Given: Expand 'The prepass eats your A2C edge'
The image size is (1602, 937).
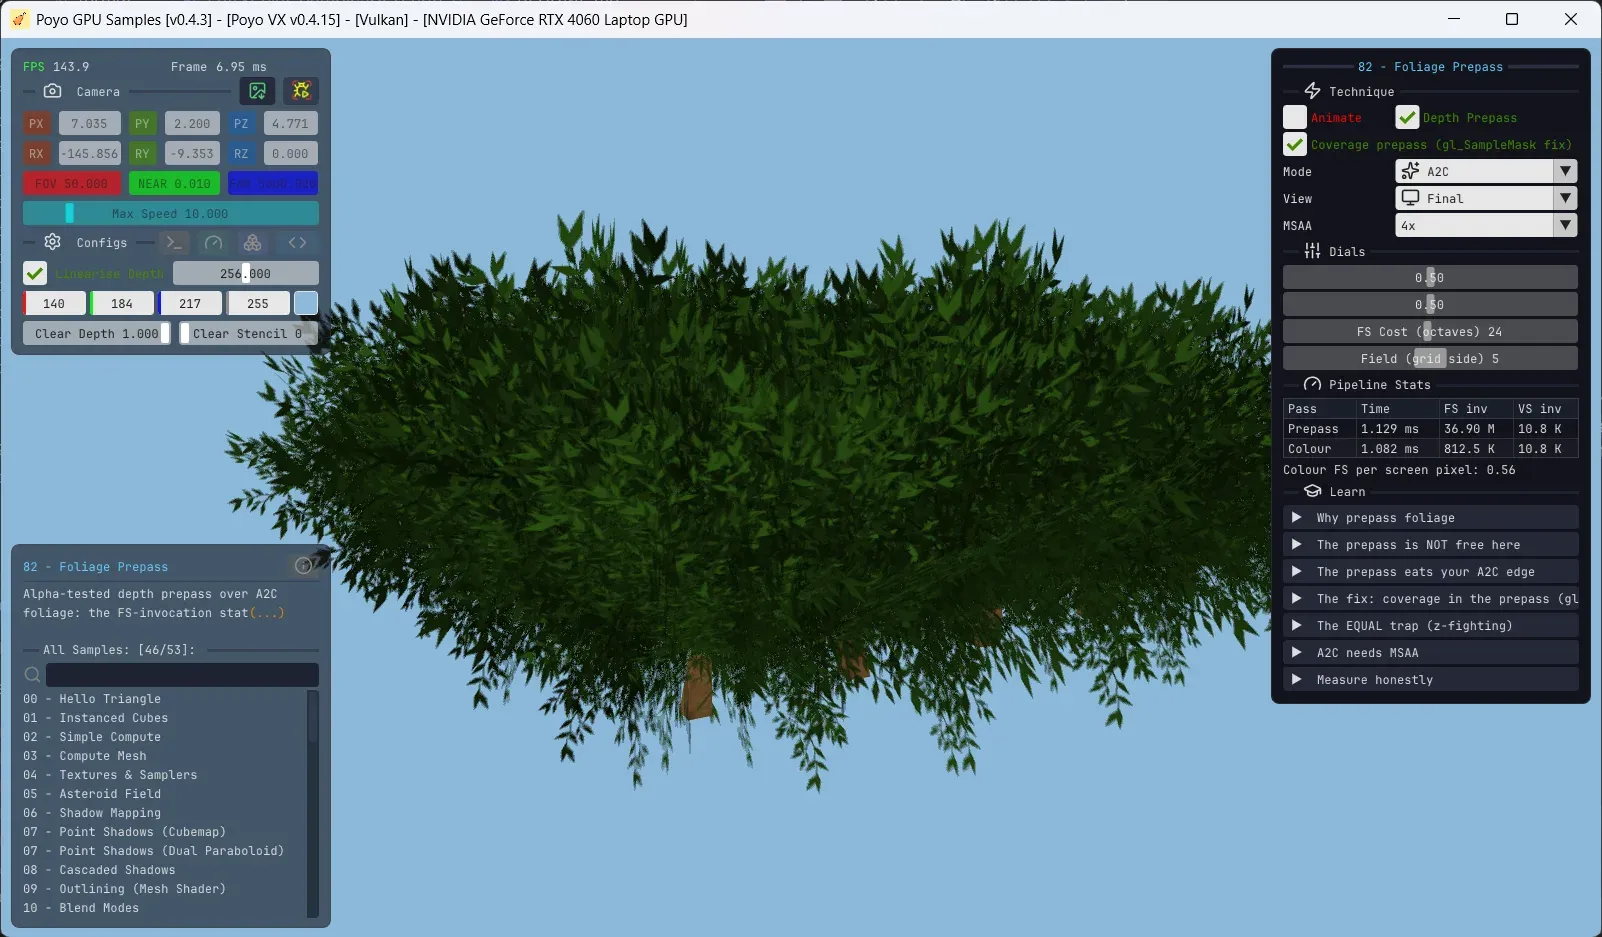Looking at the screenshot, I should coord(1431,571).
